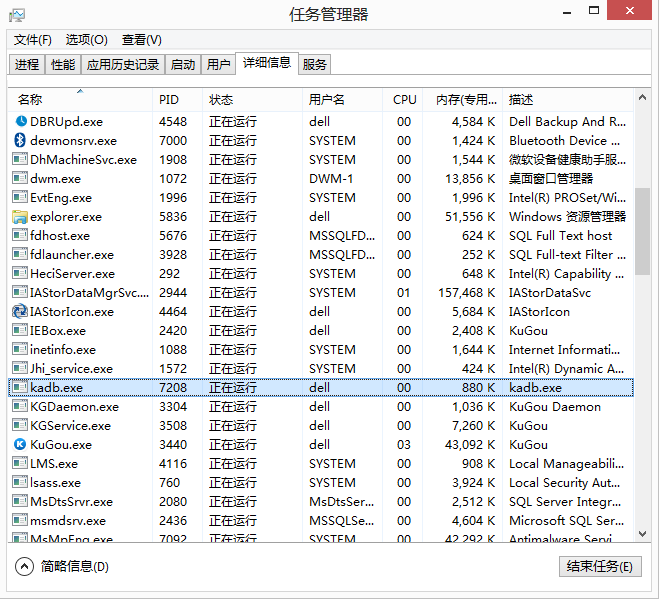Click PID value 2944
The image size is (659, 599).
(x=173, y=292)
